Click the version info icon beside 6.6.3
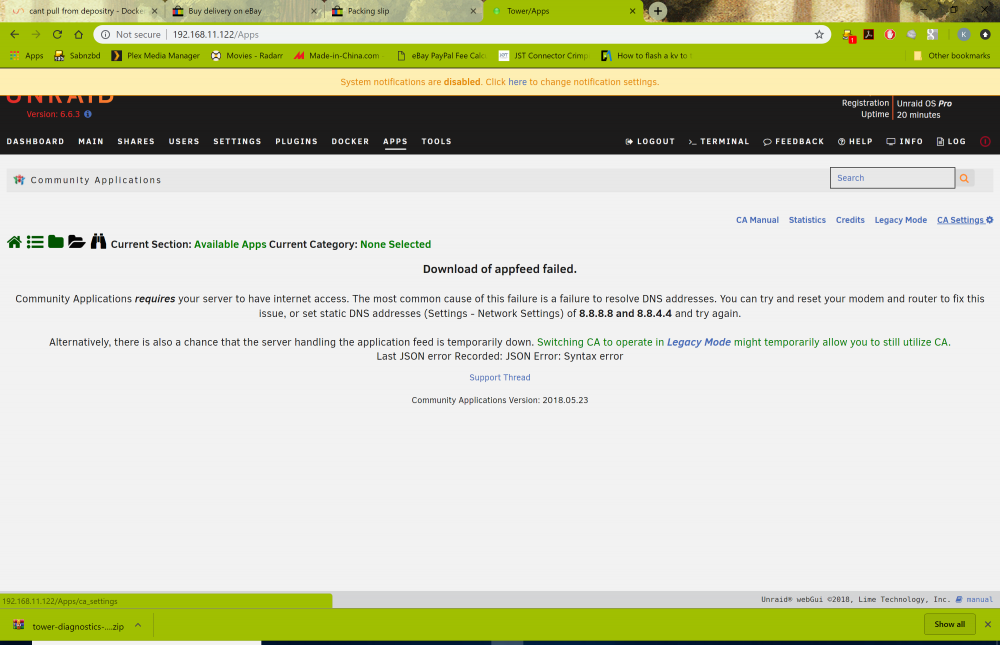1000x645 pixels. click(88, 114)
